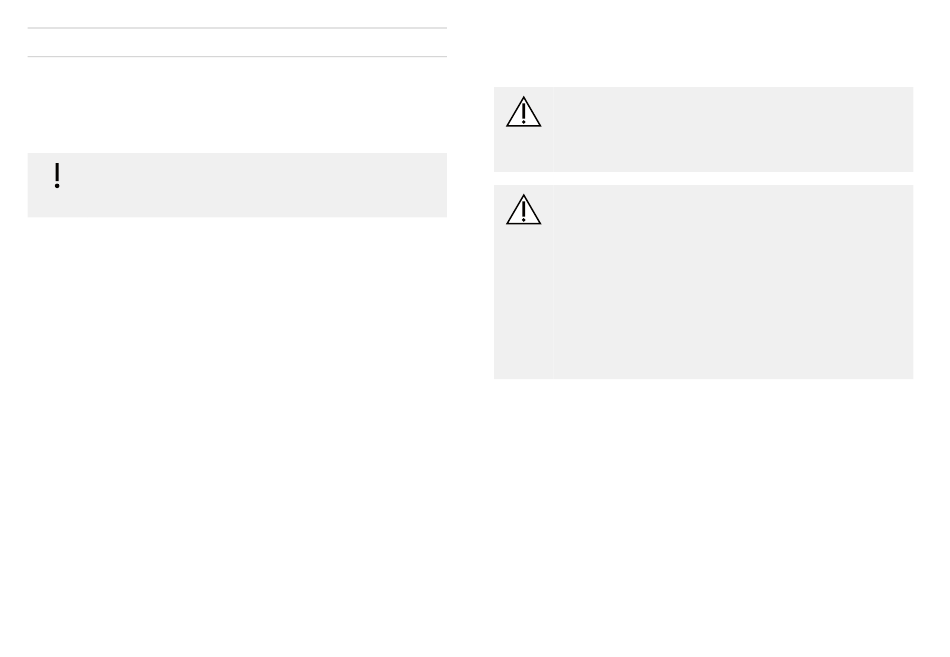Click the second horizontal divider line
950x657 pixels.
[238, 56]
